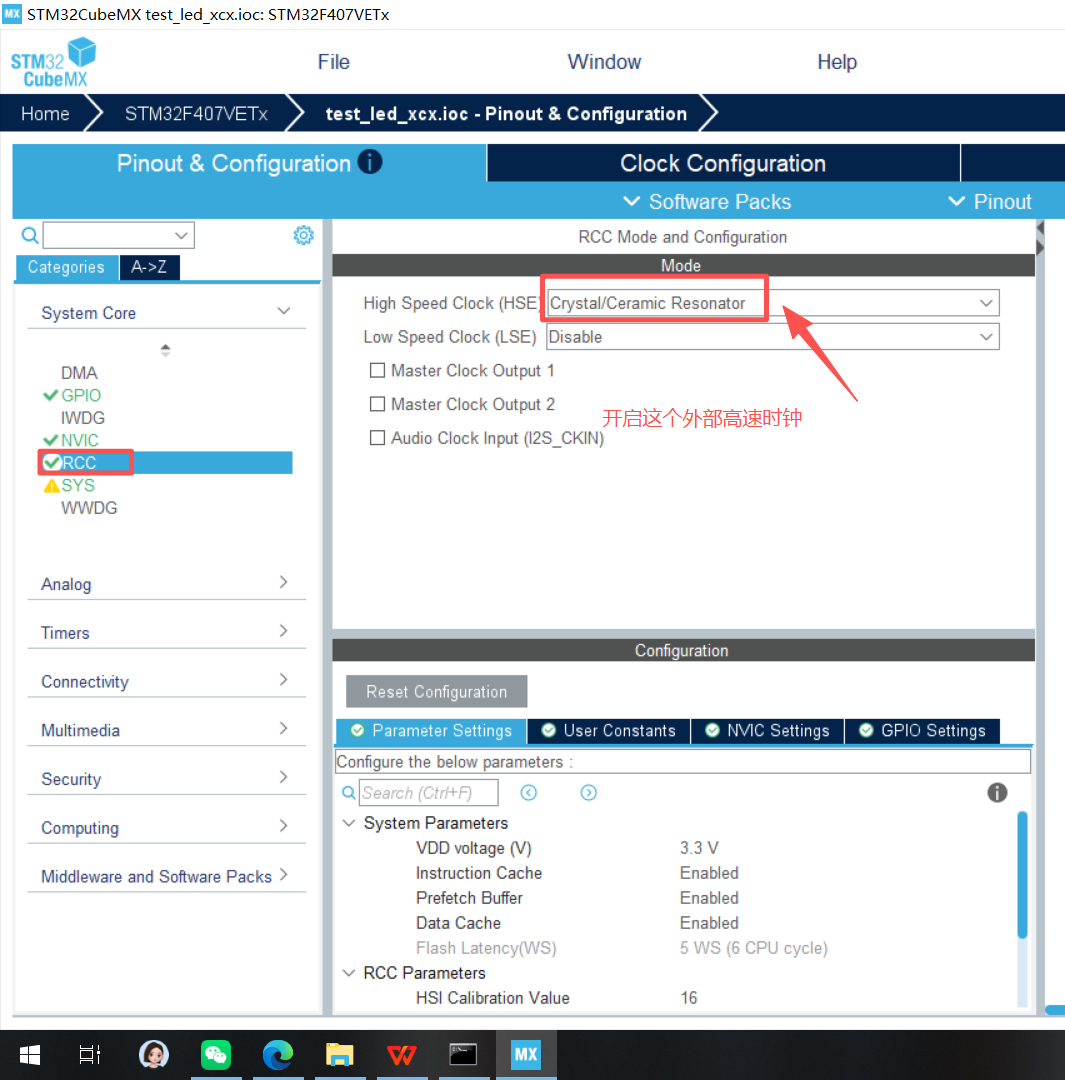
Task: Open the User Constants tab
Action: tap(609, 731)
